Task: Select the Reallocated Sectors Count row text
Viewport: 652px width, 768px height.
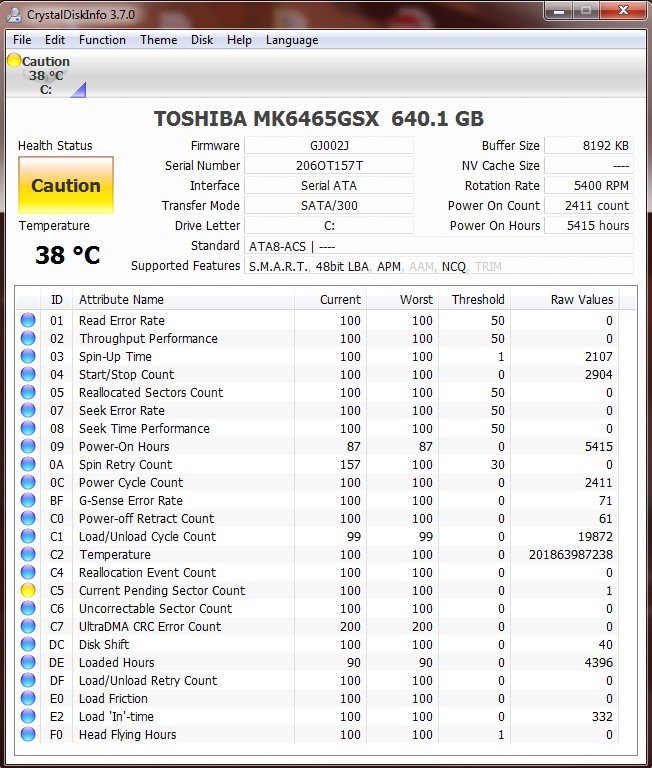Action: [151, 392]
